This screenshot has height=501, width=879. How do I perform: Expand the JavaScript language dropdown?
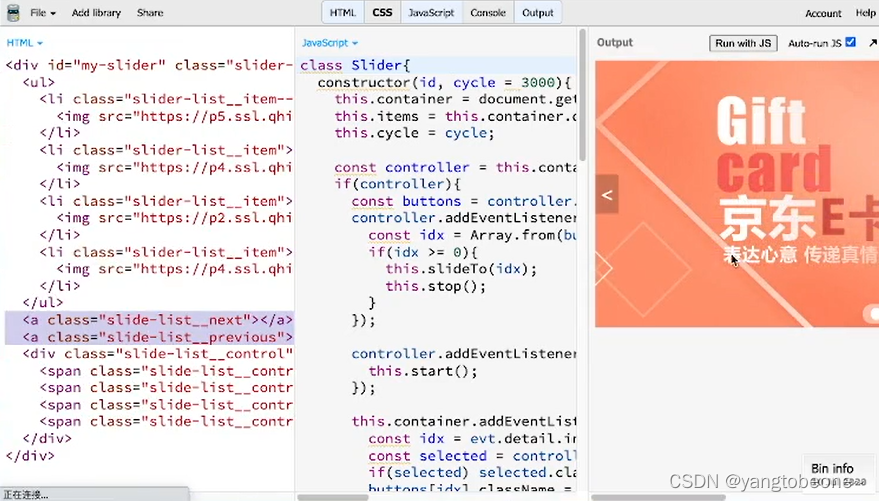point(330,43)
